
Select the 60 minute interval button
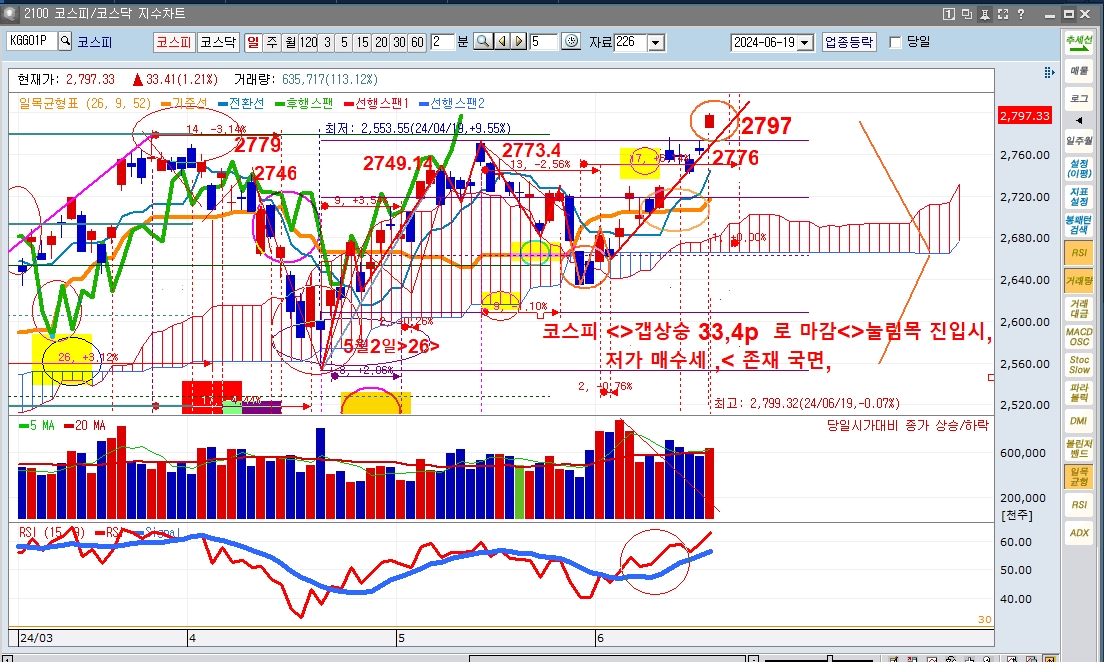coord(417,42)
